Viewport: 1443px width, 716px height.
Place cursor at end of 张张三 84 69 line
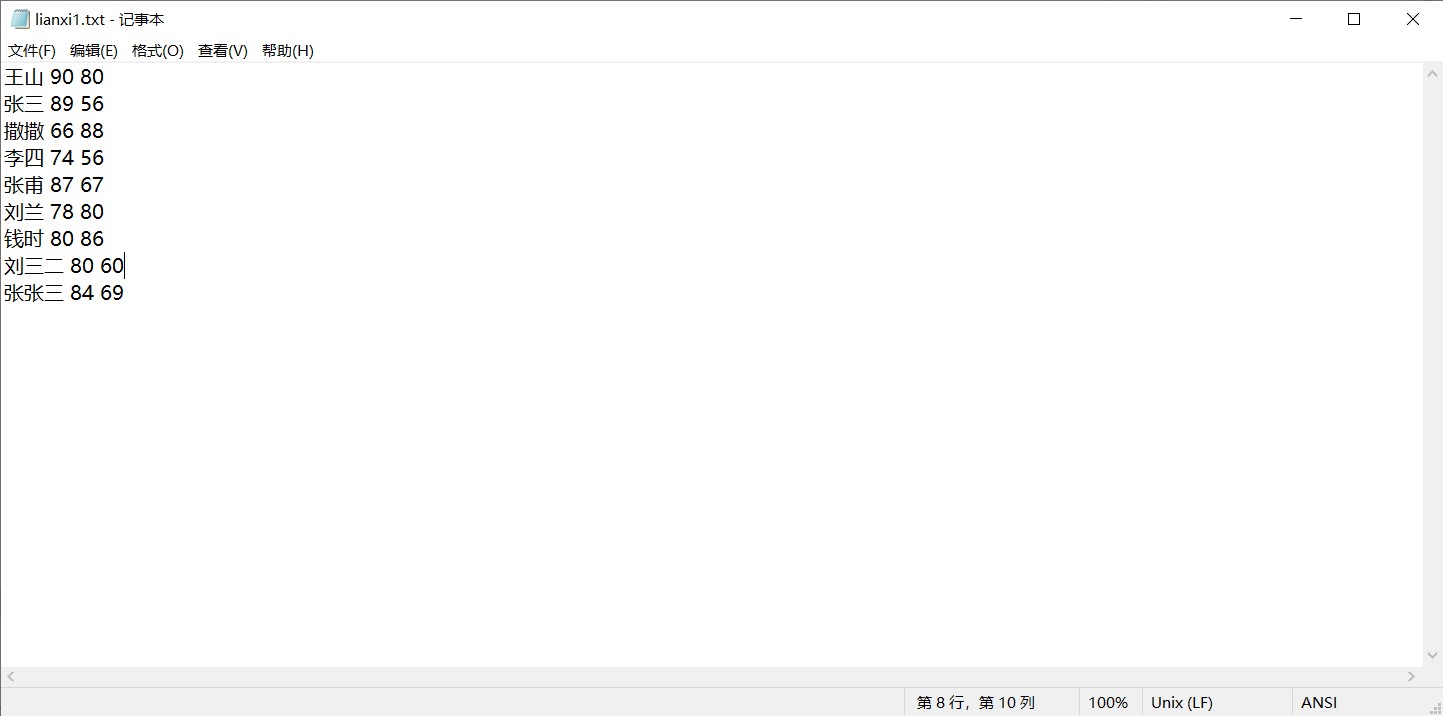(x=124, y=293)
